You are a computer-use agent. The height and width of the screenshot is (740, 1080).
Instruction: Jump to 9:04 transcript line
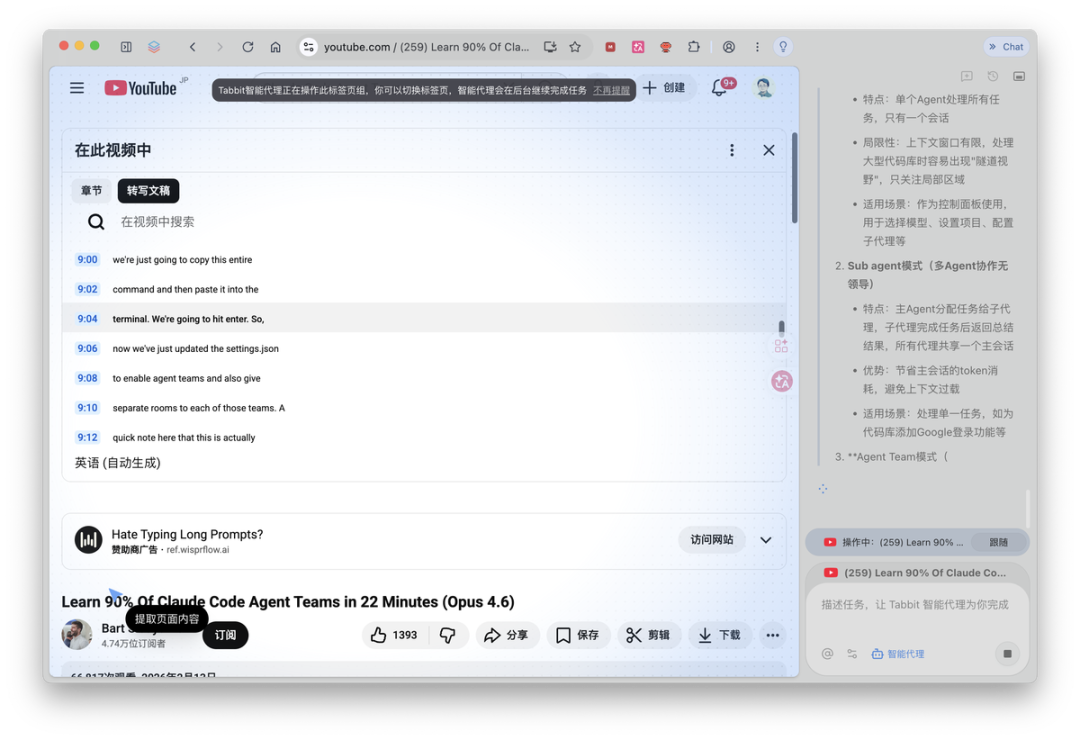tap(424, 319)
